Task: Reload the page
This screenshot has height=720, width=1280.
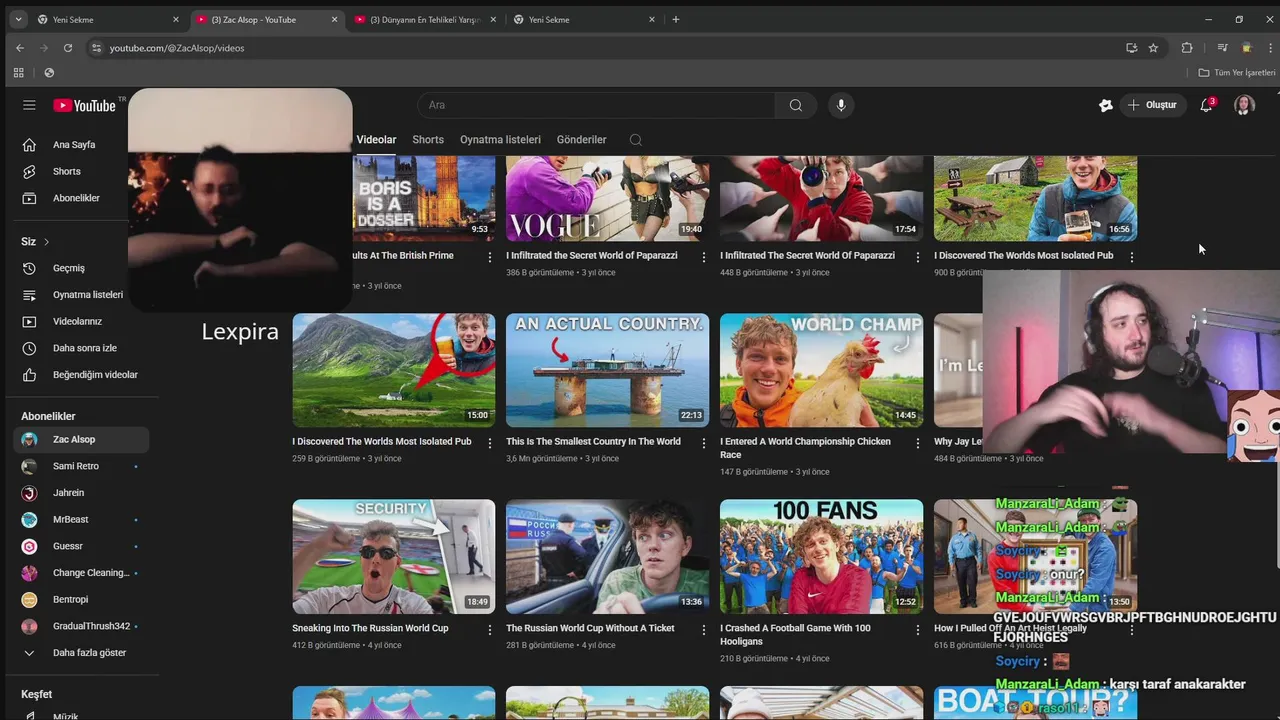Action: point(68,48)
